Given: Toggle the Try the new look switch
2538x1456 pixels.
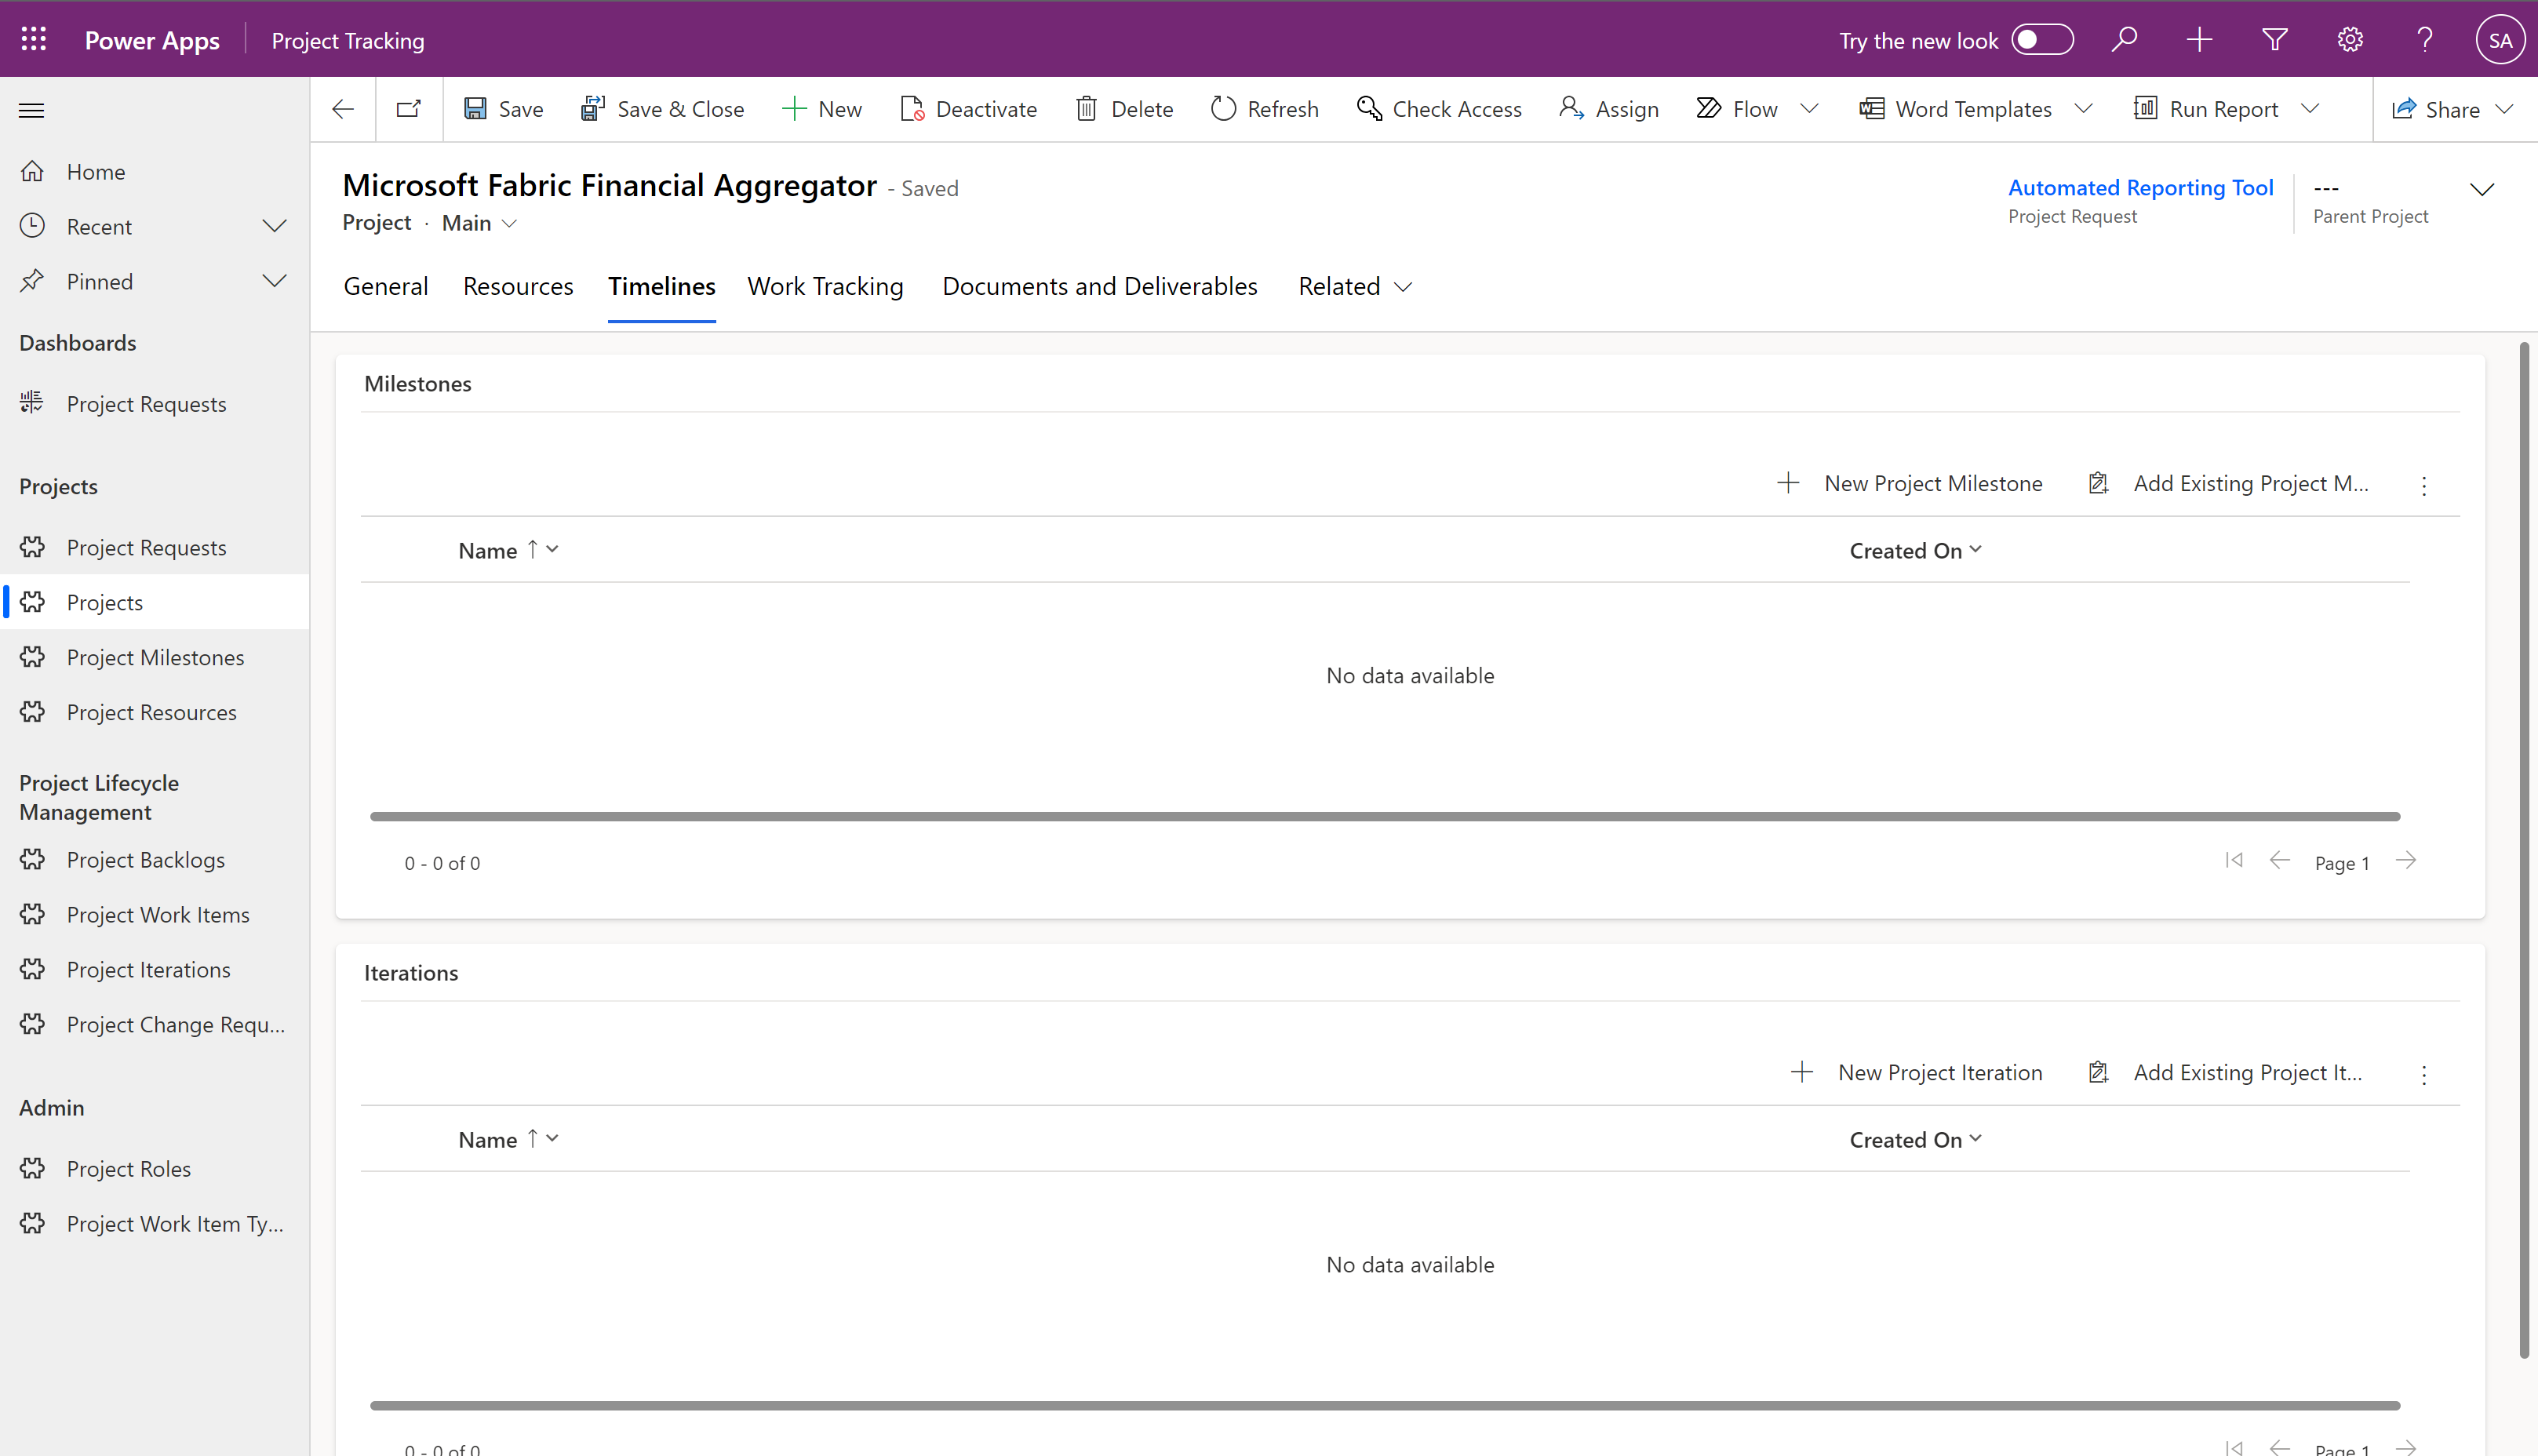Looking at the screenshot, I should [x=2042, y=40].
